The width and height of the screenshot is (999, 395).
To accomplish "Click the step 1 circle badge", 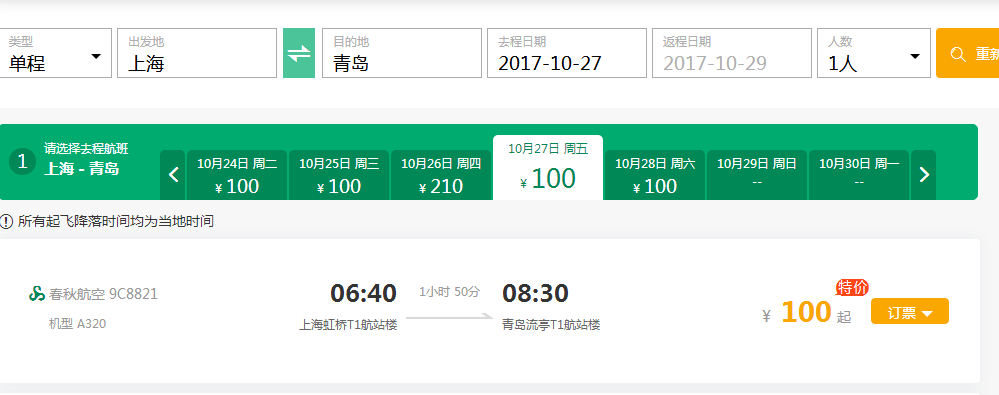I will coord(22,162).
